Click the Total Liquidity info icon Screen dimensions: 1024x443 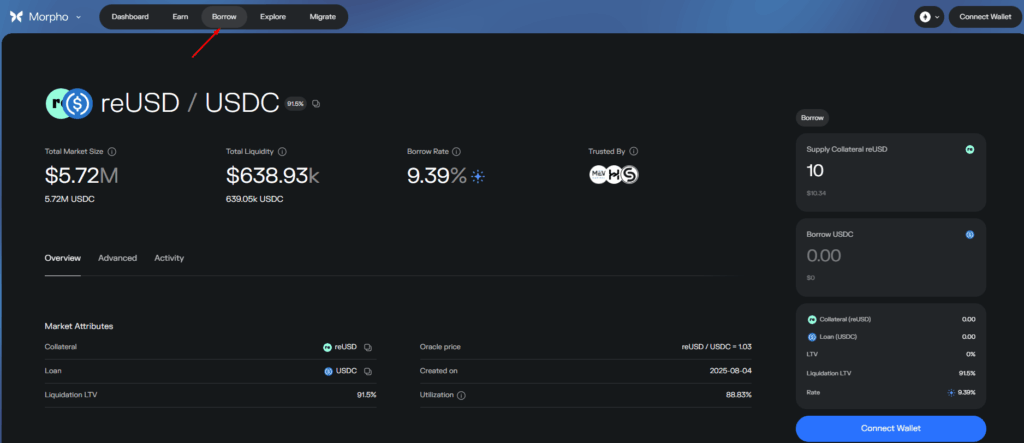point(282,152)
